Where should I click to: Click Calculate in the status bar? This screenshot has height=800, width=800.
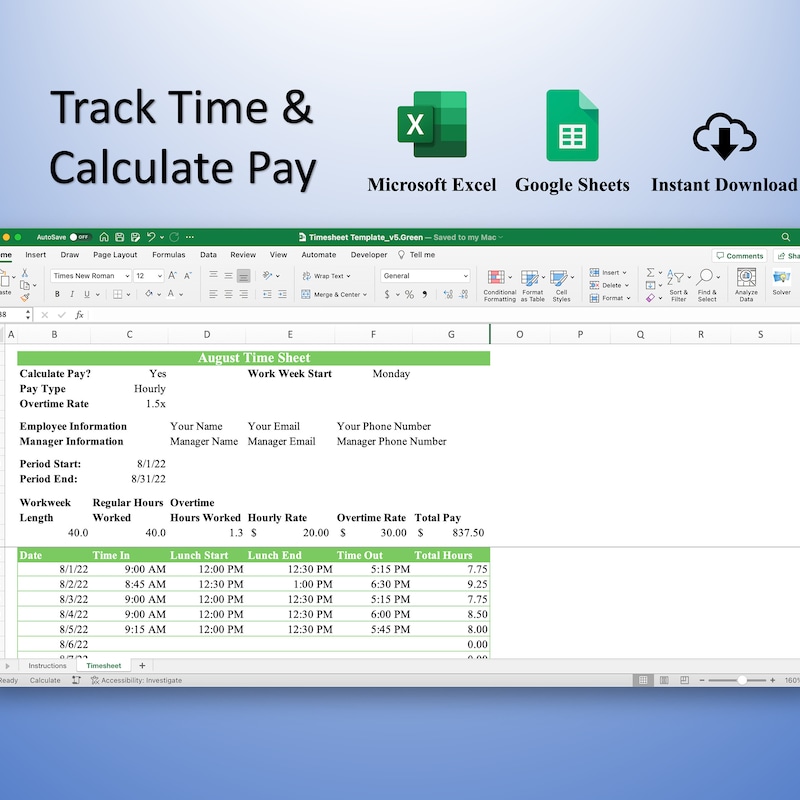[45, 680]
